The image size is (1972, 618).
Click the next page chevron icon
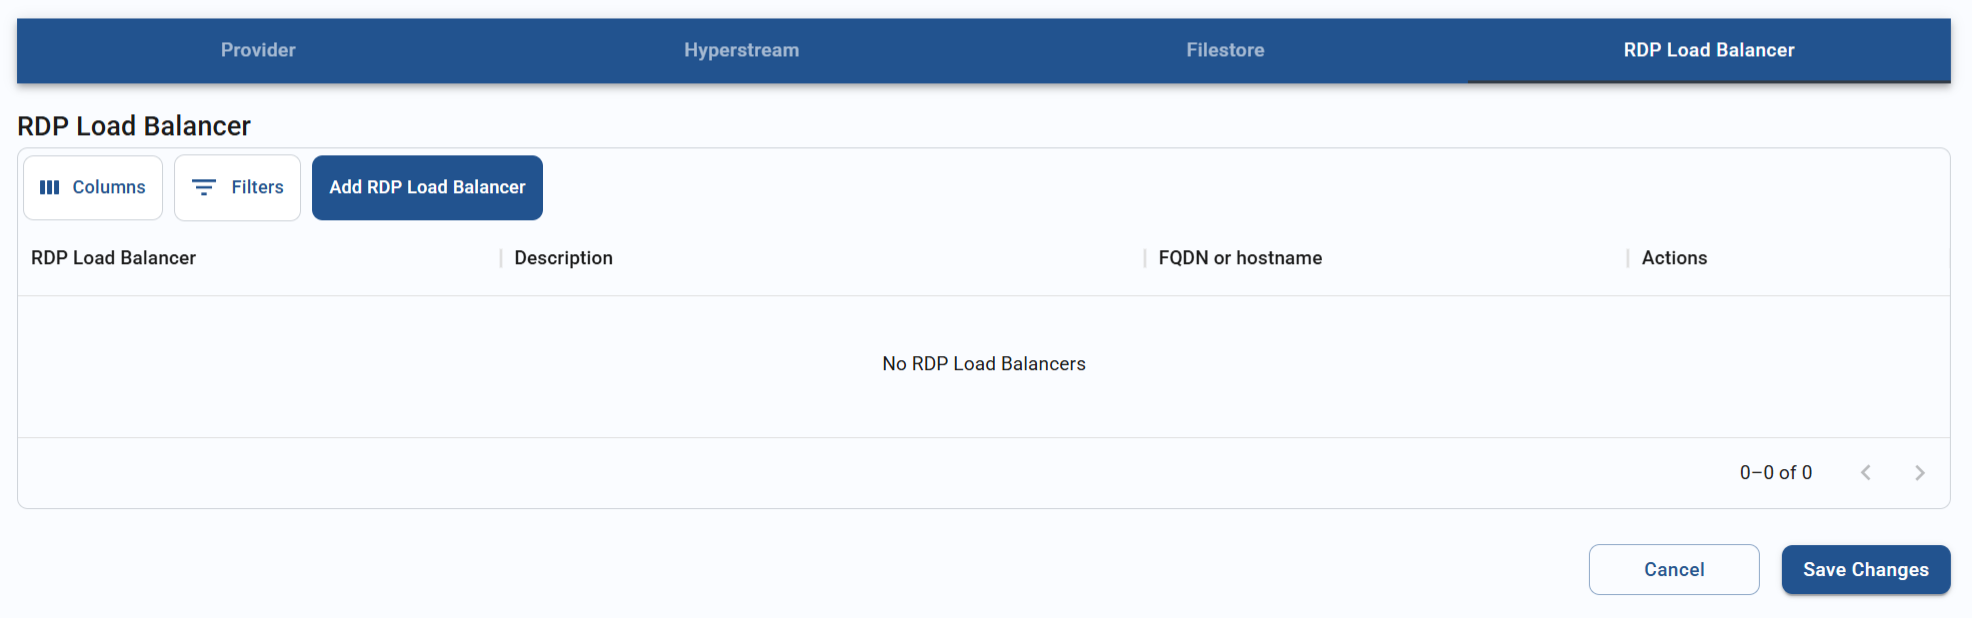click(1920, 472)
